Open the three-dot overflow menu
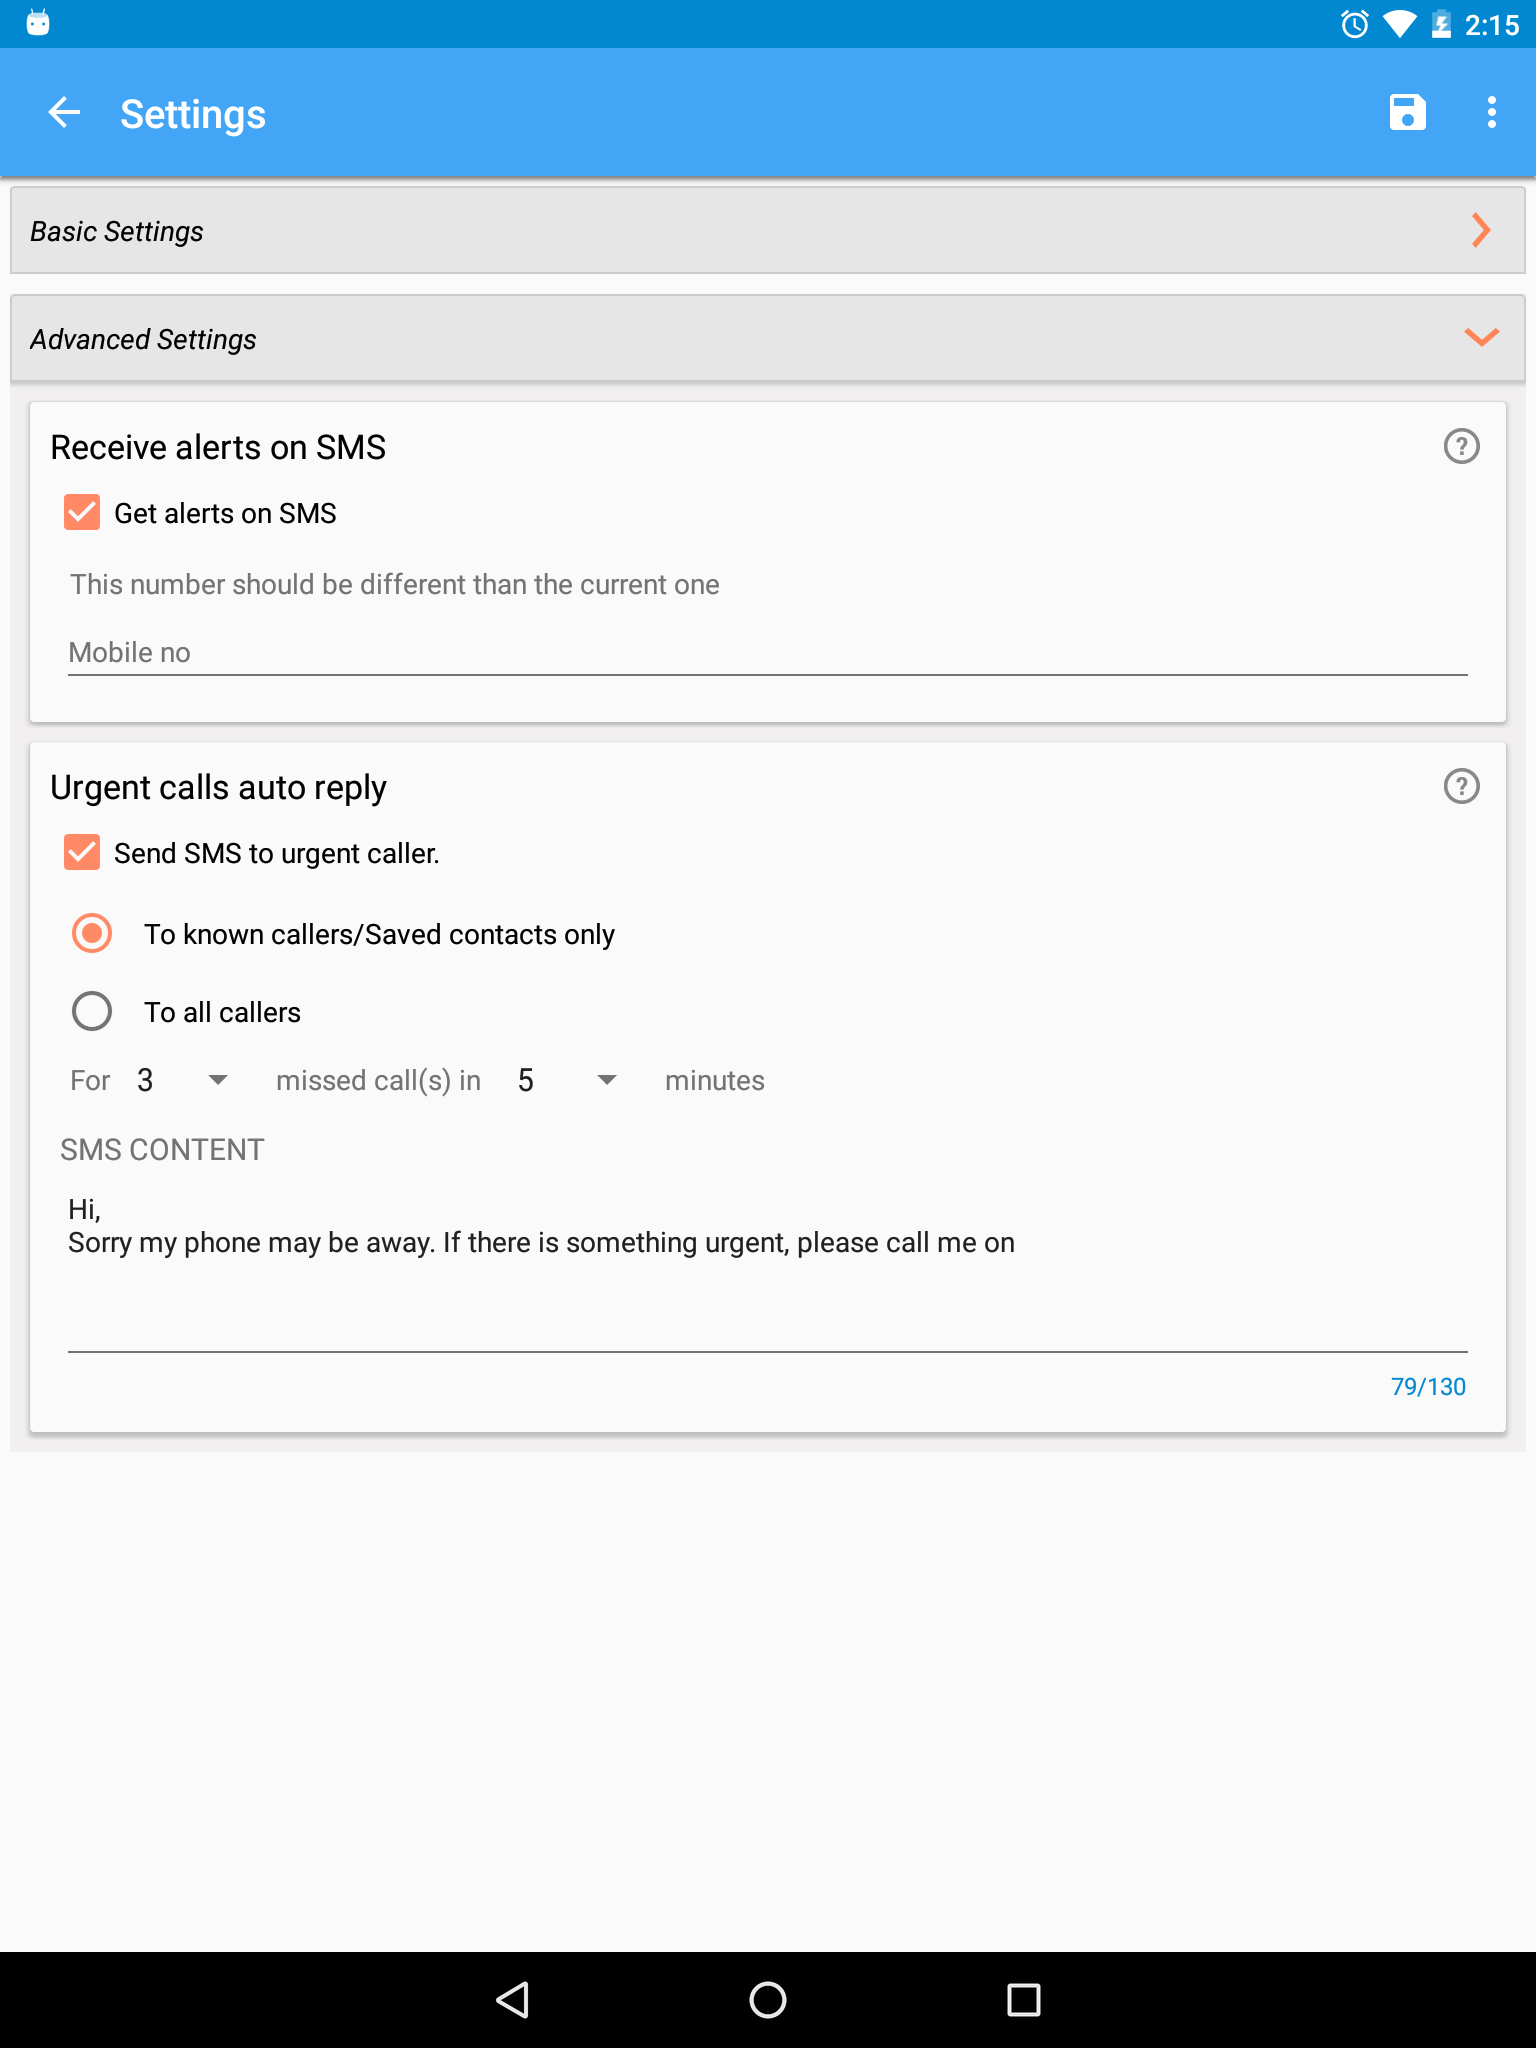 click(1491, 112)
